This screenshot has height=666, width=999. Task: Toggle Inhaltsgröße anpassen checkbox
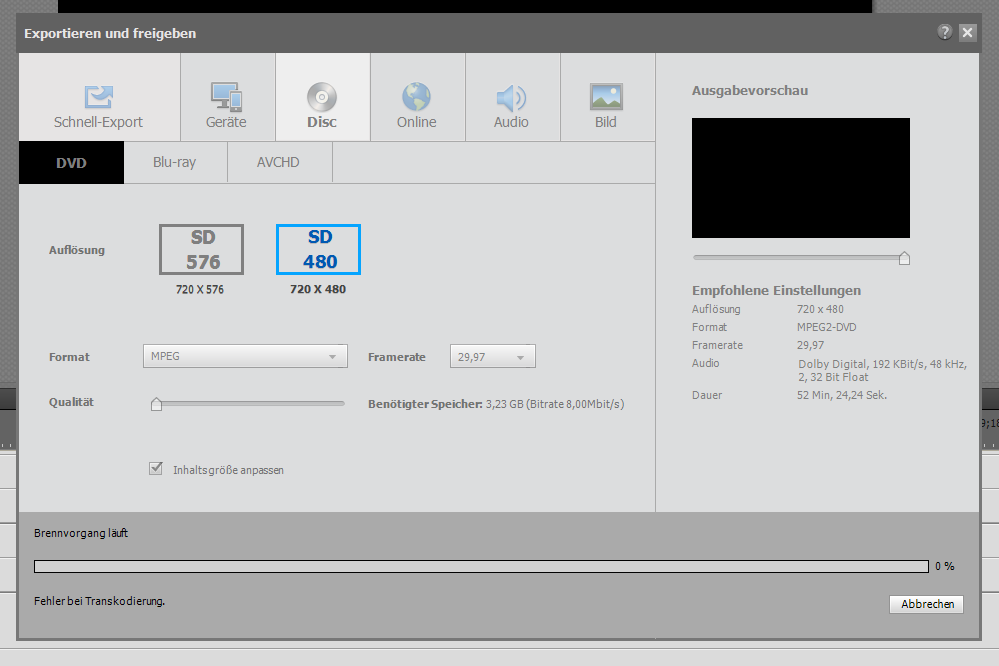[x=155, y=468]
